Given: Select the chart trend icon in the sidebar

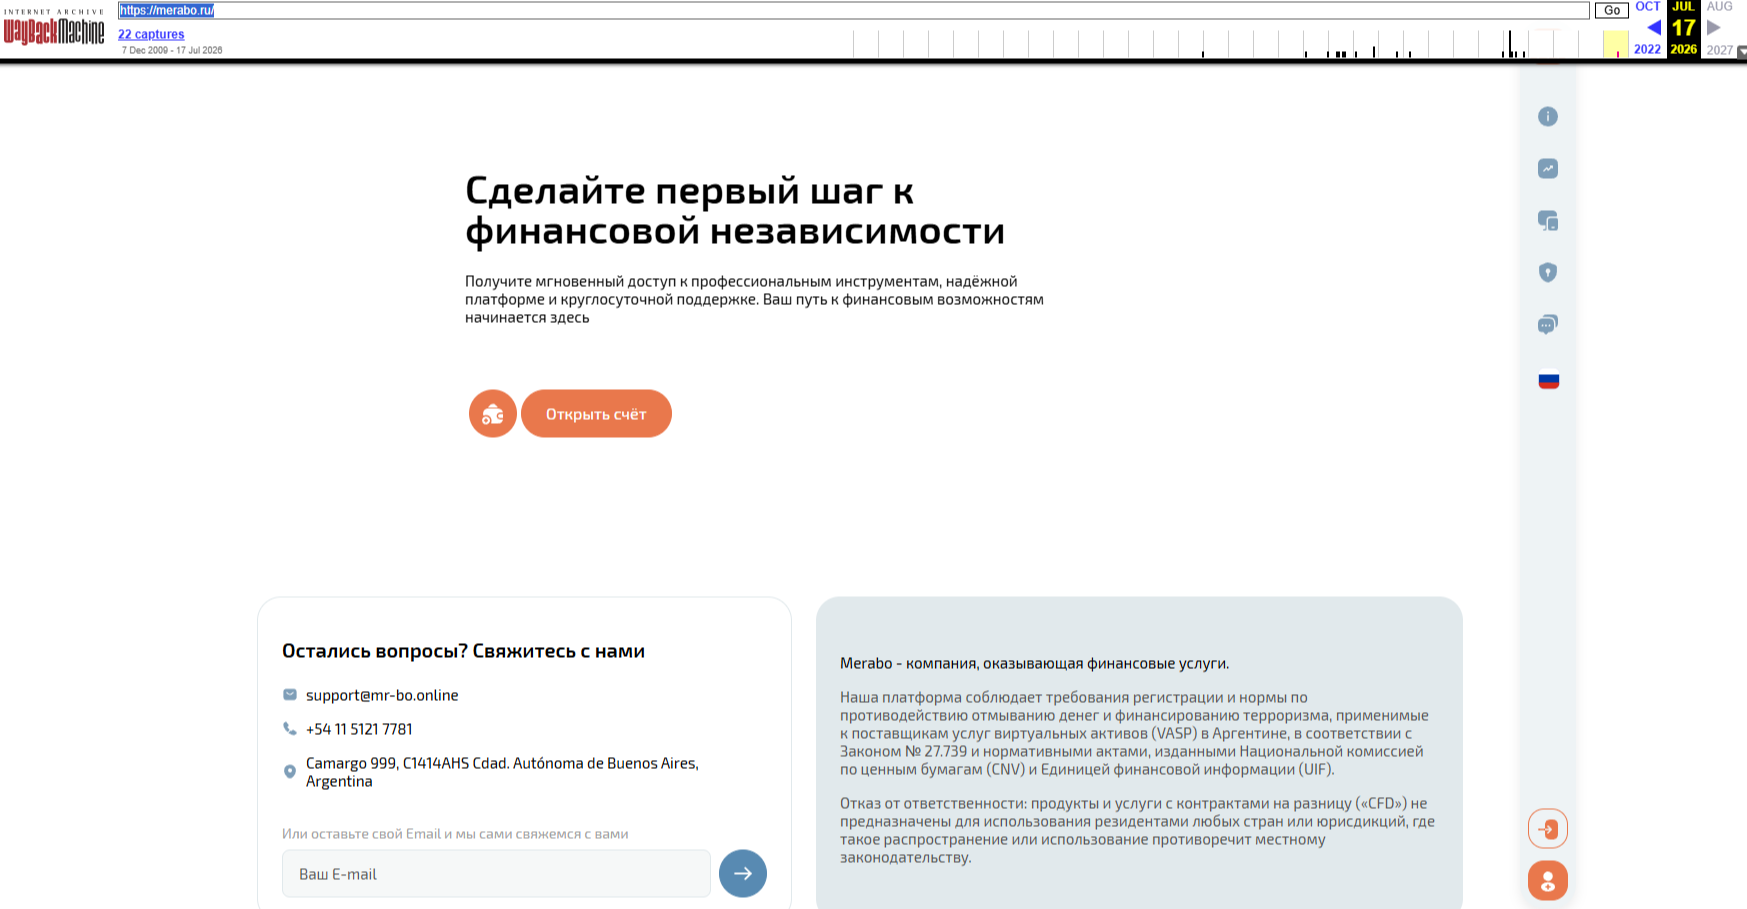Looking at the screenshot, I should coord(1547,169).
